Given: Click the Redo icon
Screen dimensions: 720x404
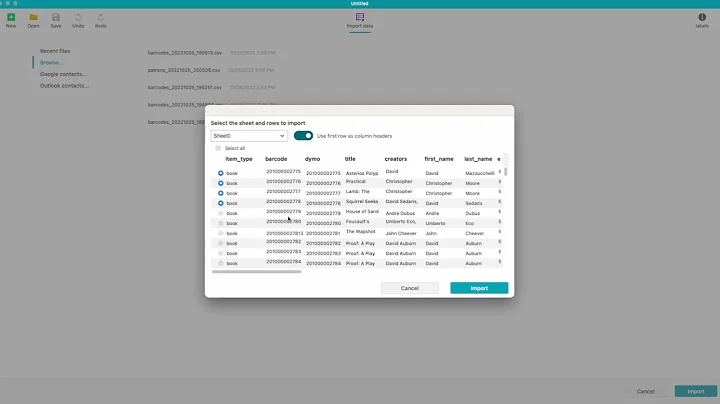Looking at the screenshot, I should click(101, 17).
